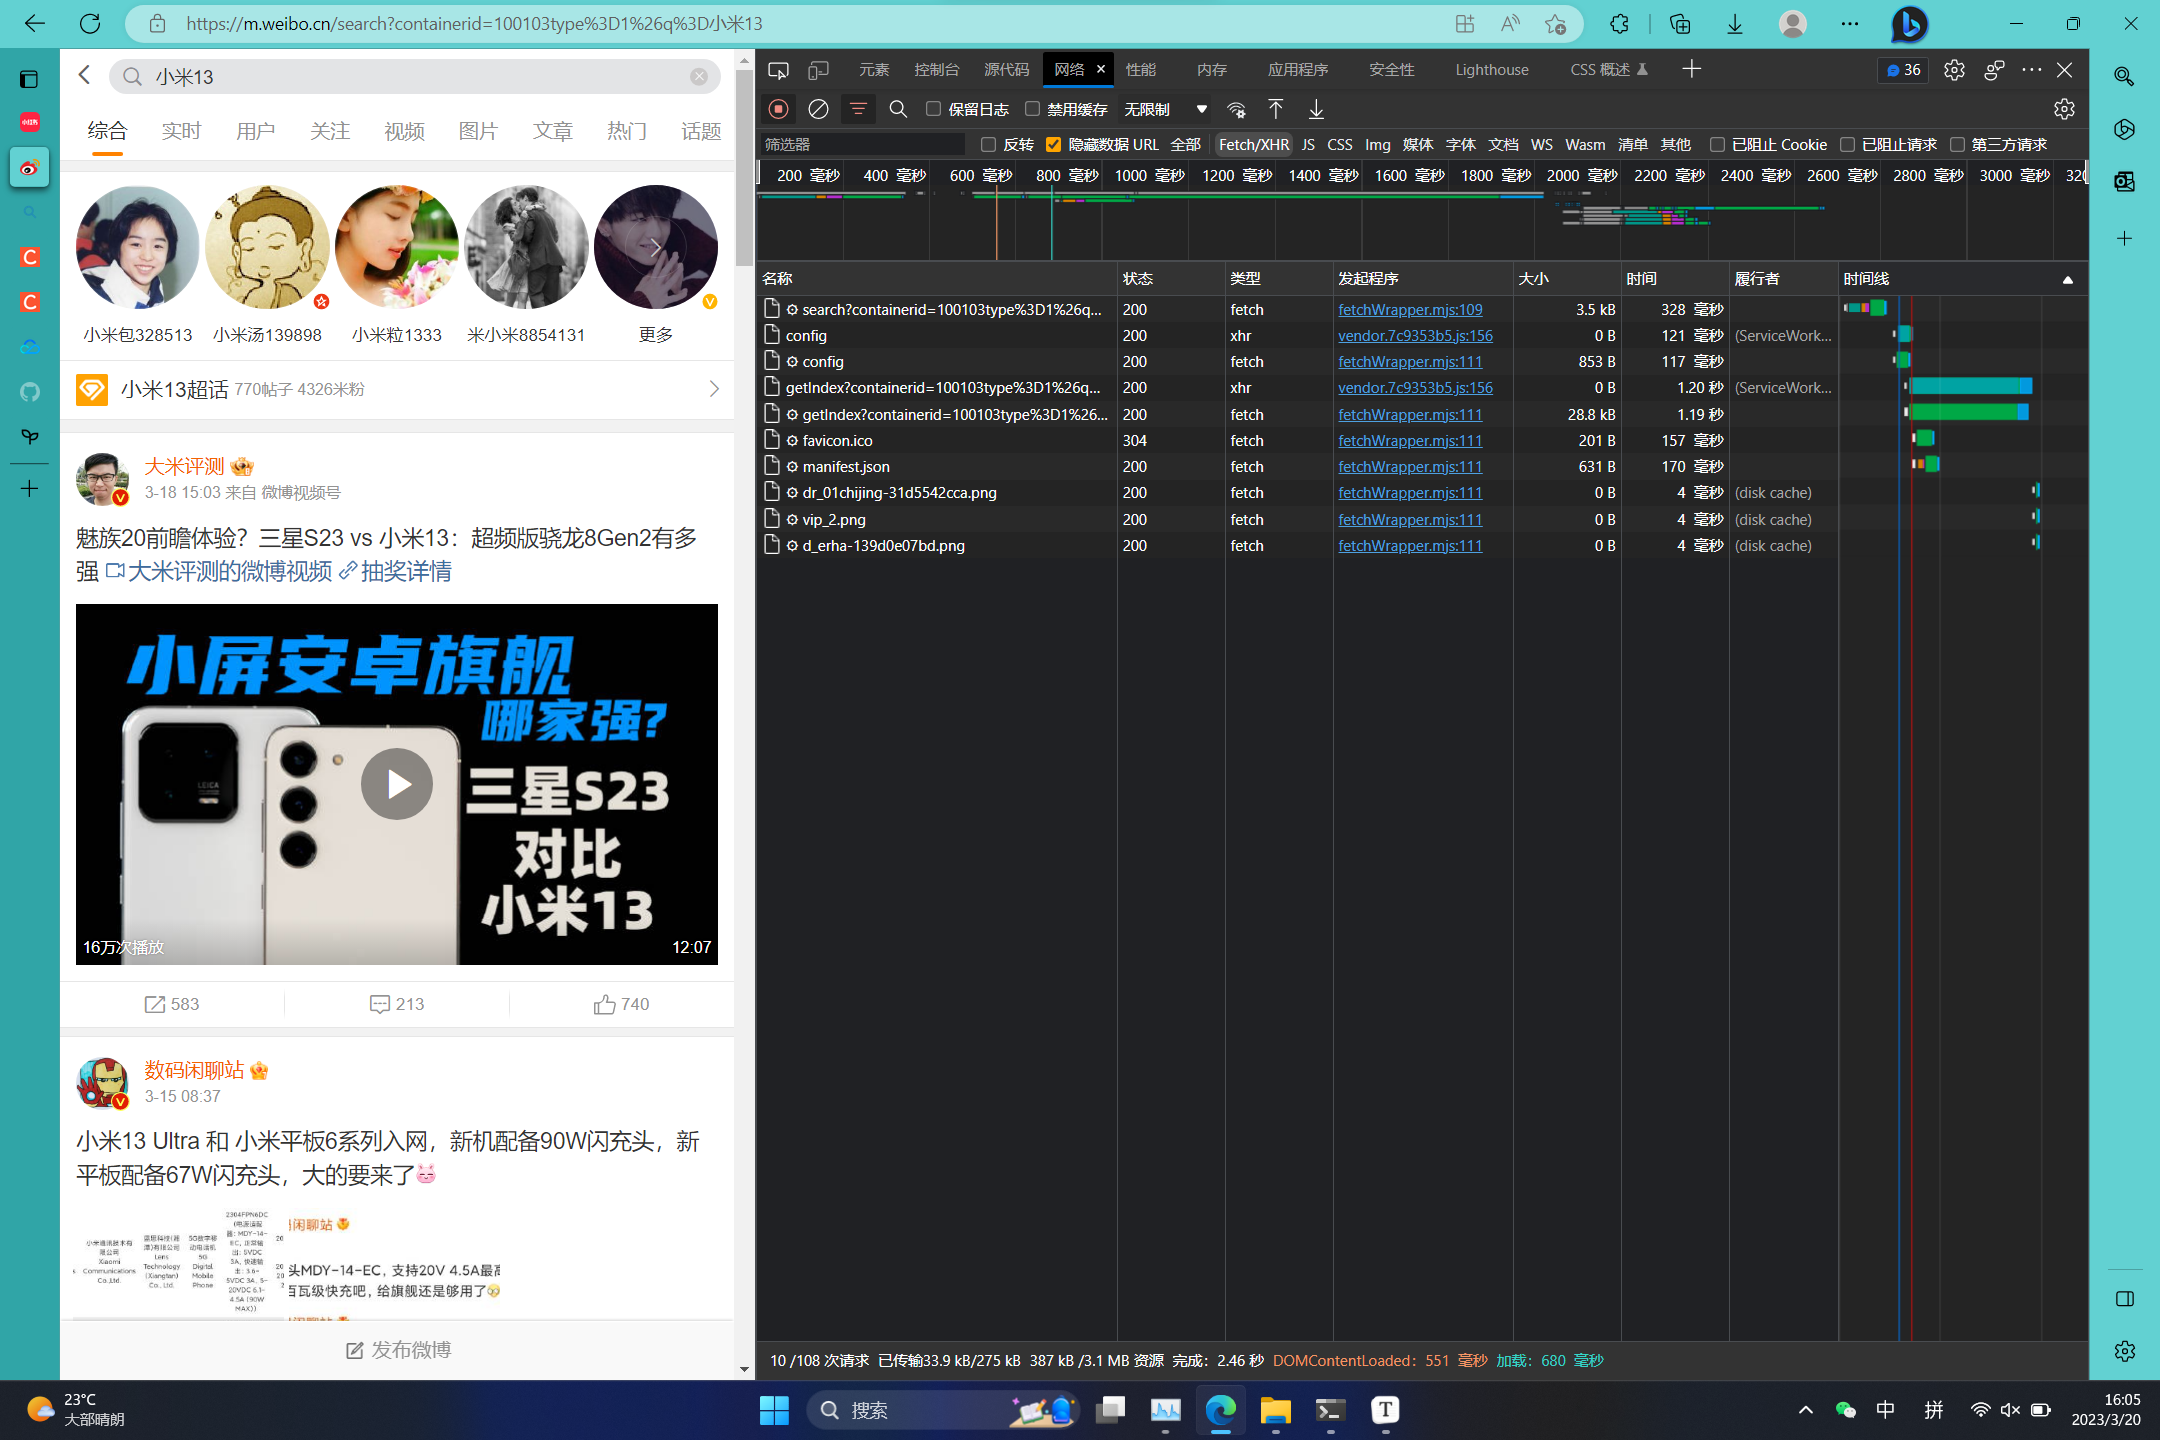Open DevTools settings gear in top bar

(x=1954, y=70)
